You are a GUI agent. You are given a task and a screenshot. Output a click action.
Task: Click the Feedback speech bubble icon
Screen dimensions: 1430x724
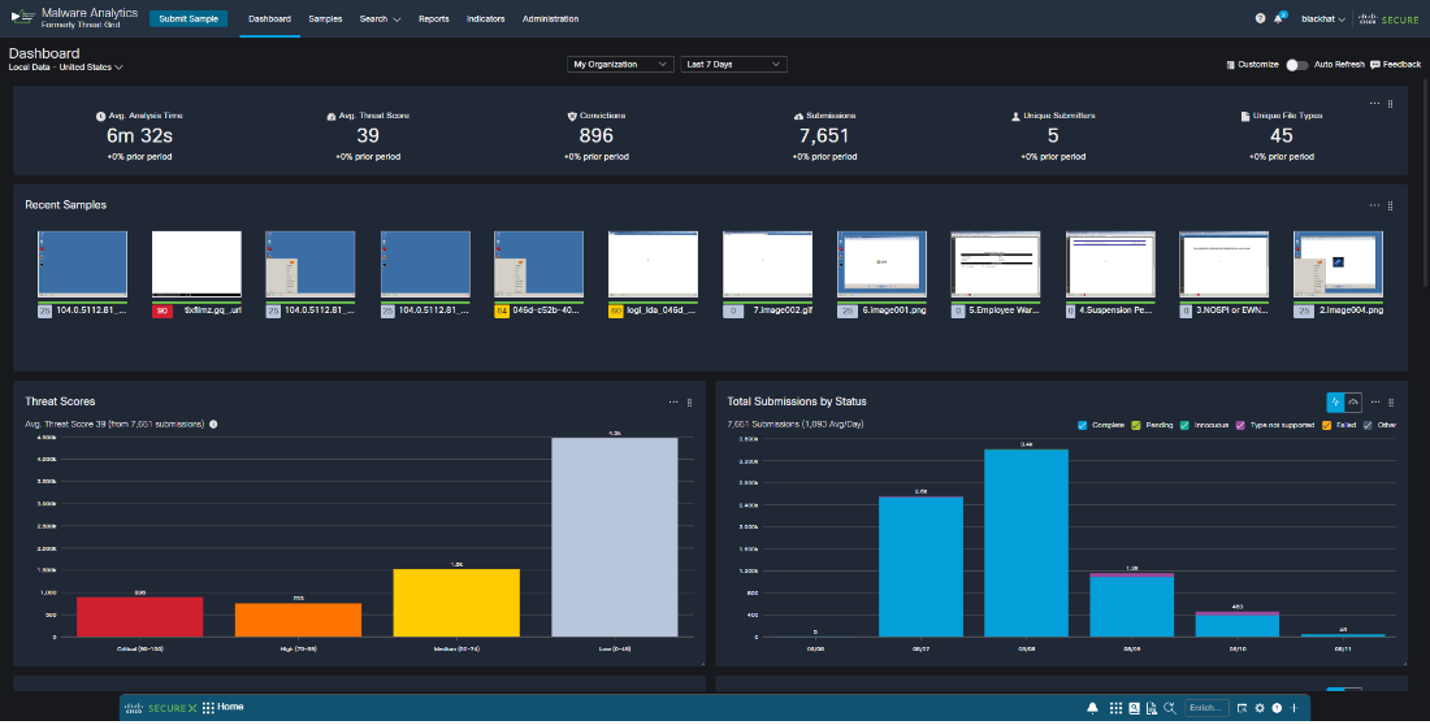point(1375,65)
